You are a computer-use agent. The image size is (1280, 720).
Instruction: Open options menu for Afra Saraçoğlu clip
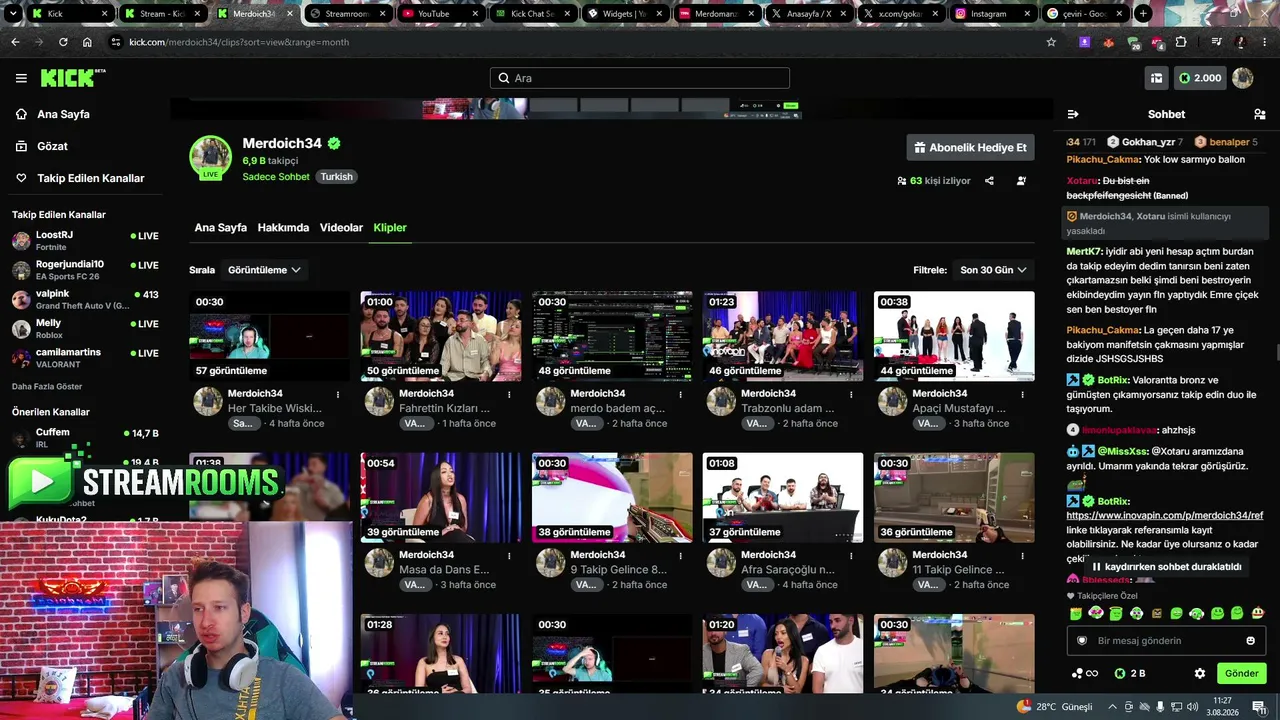851,555
